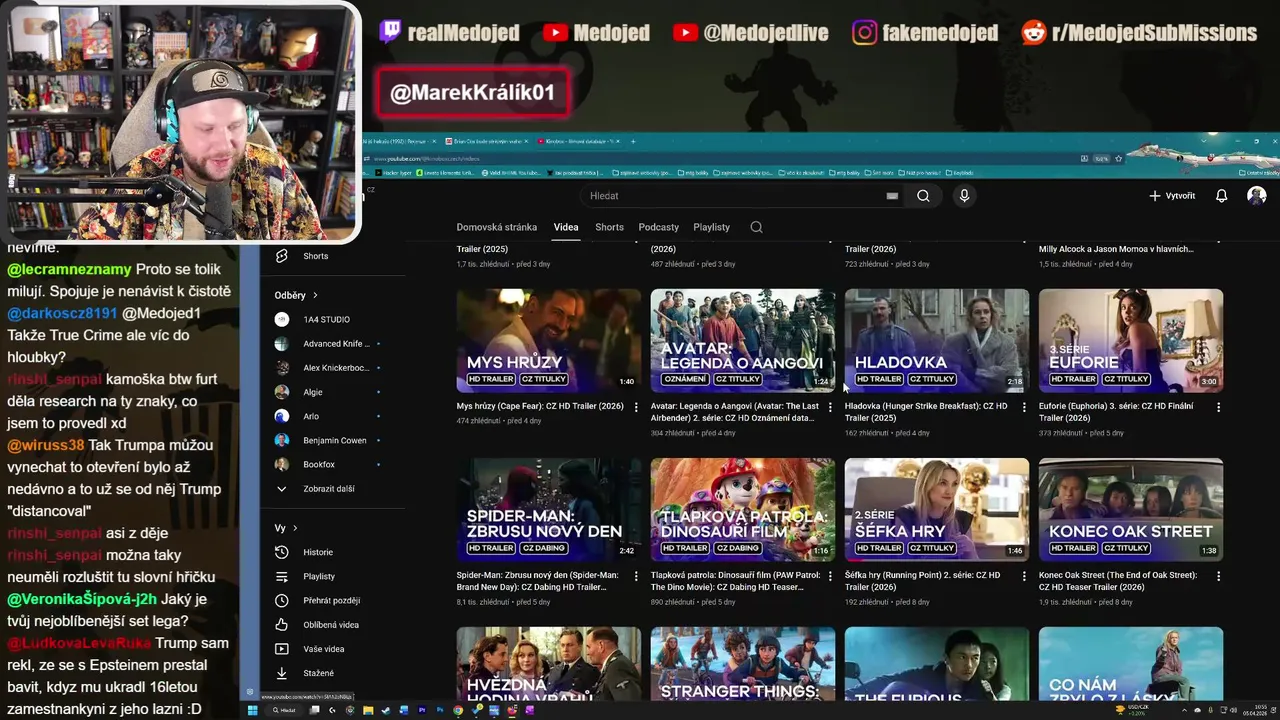Click the YouTube search magnifier button
The width and height of the screenshot is (1280, 720).
[x=923, y=196]
